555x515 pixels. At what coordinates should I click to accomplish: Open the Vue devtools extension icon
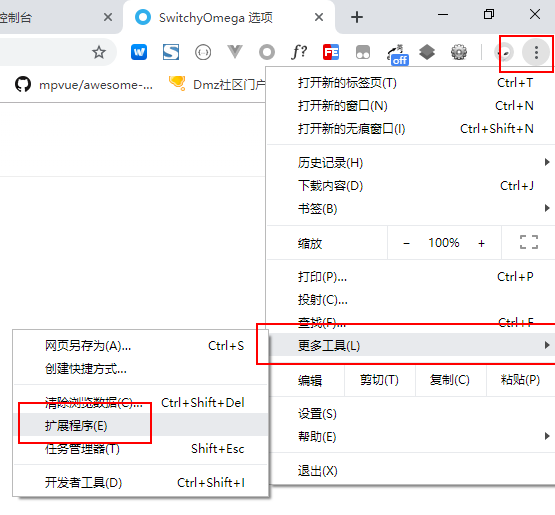coord(235,52)
